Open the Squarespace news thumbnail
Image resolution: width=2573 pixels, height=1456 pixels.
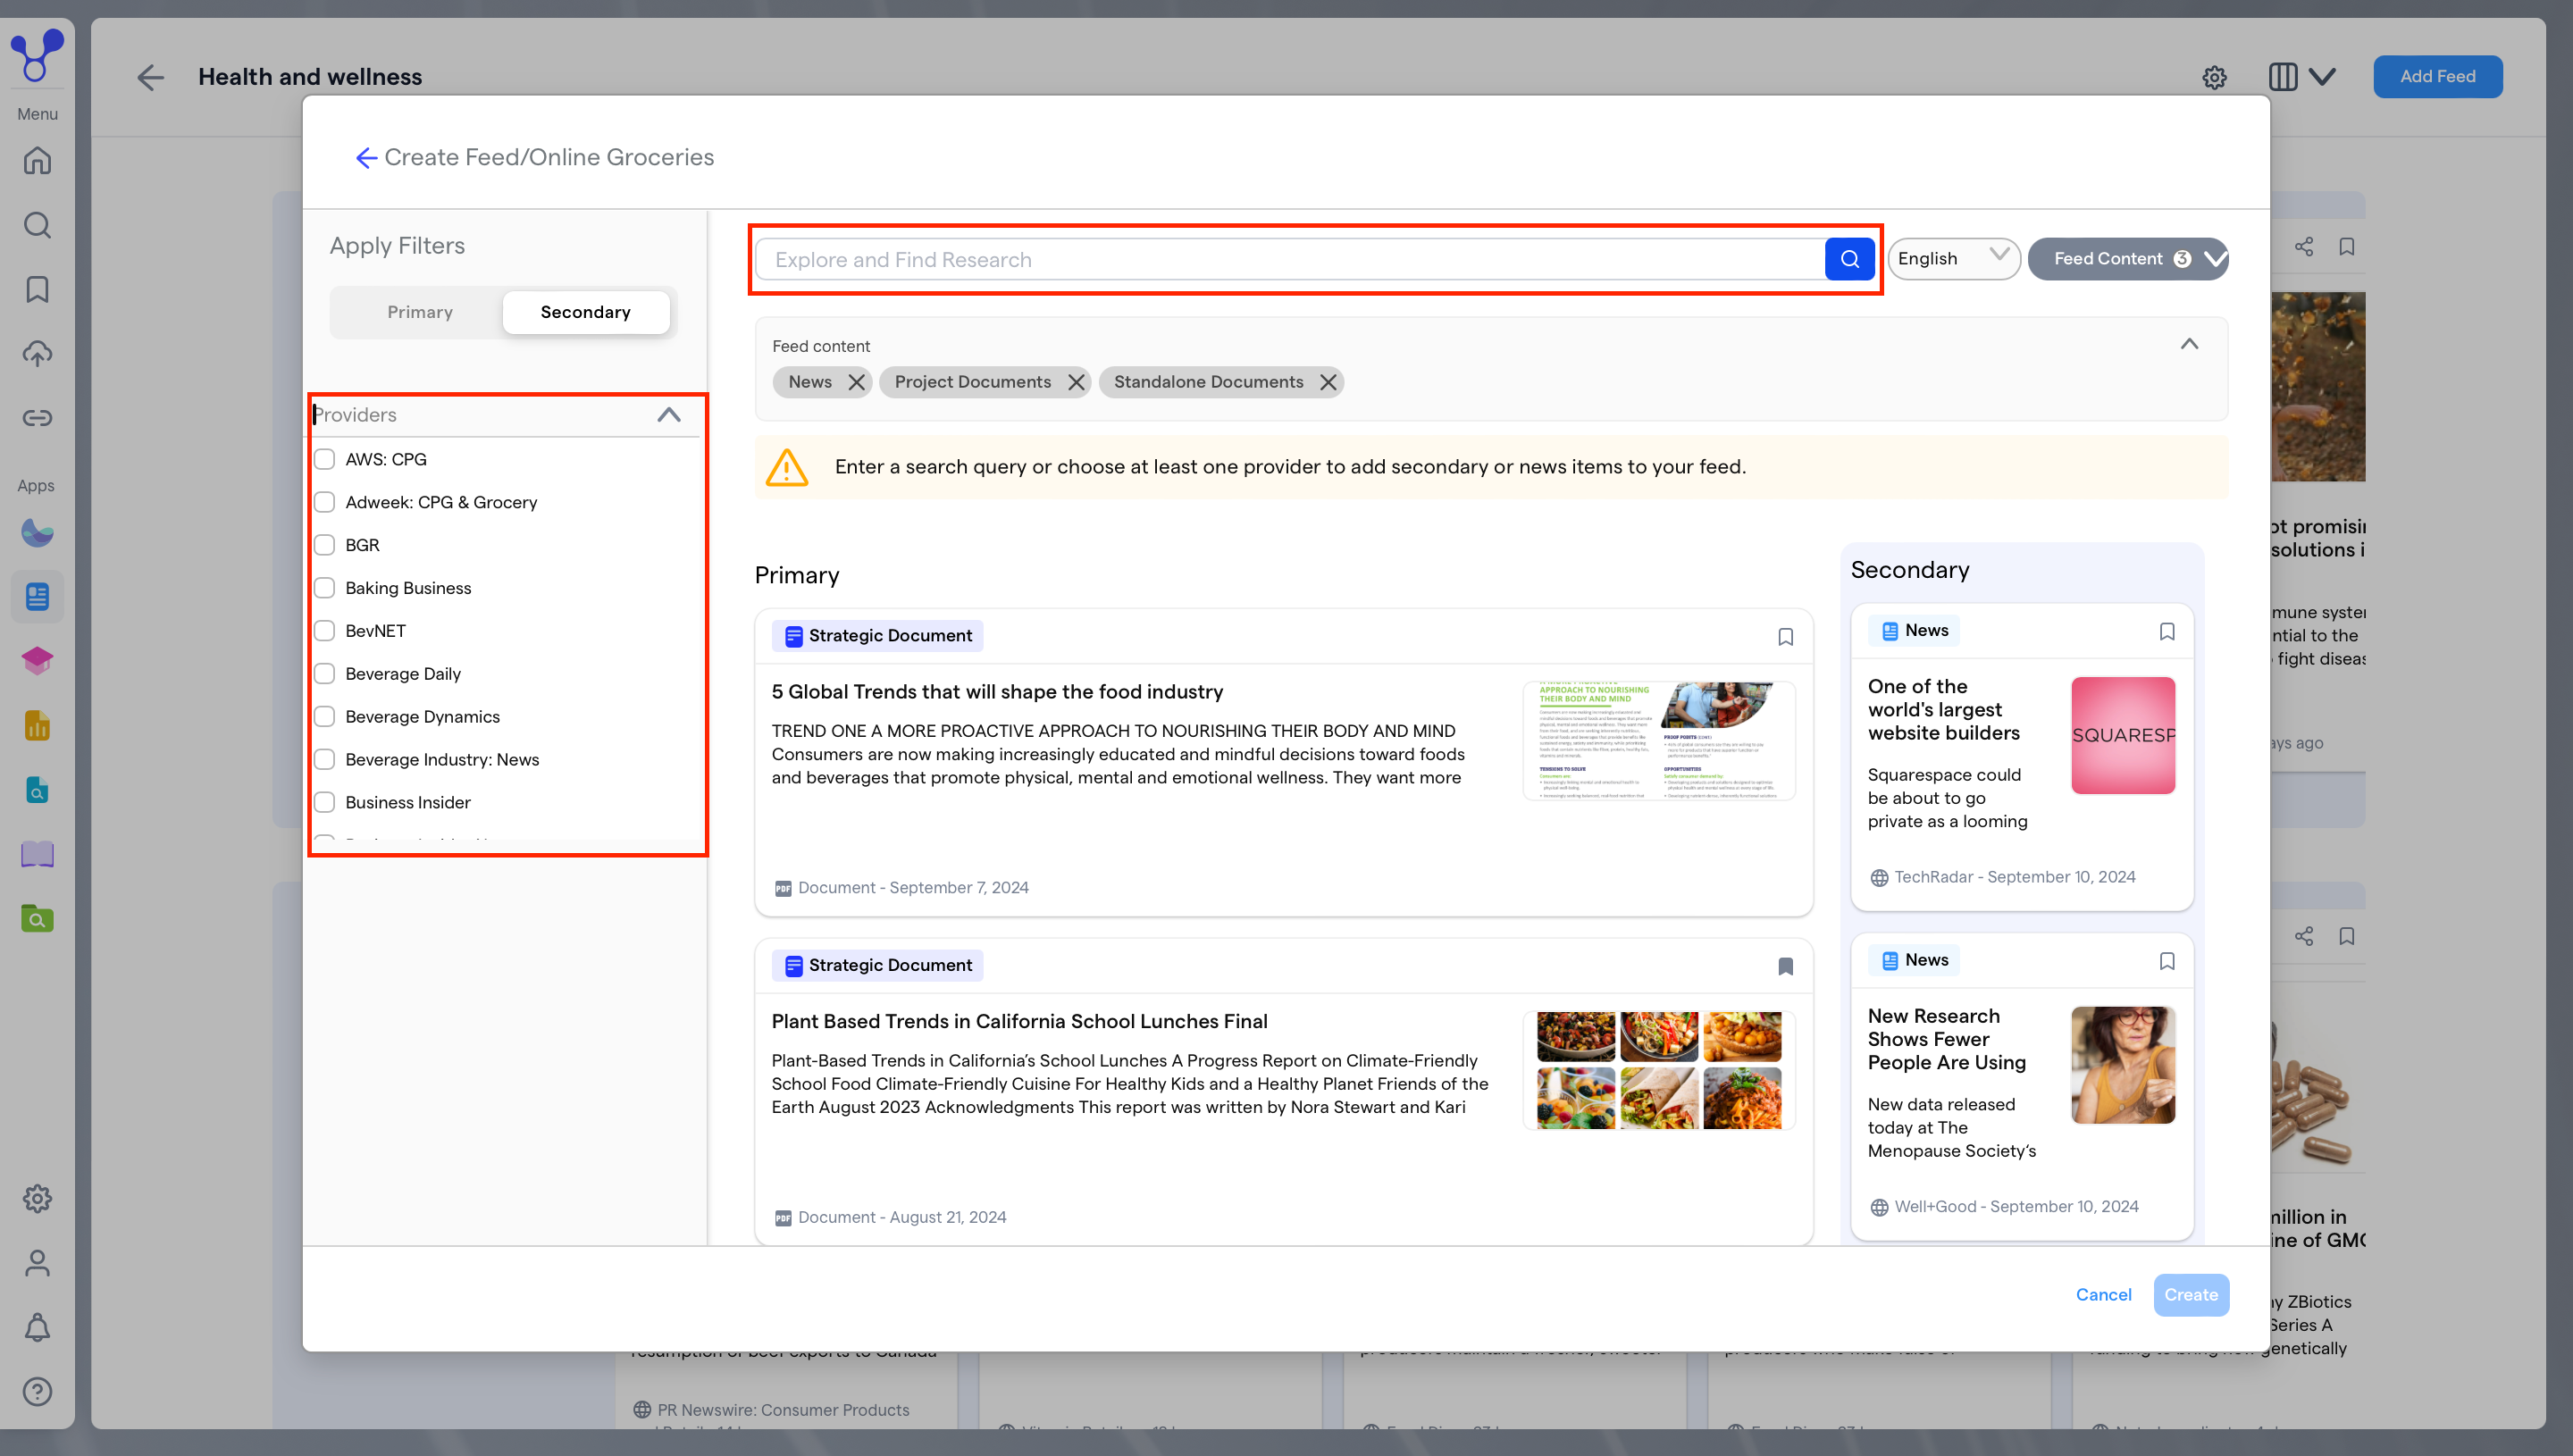(2122, 735)
